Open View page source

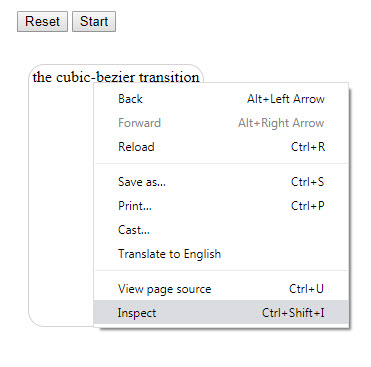[x=221, y=289]
